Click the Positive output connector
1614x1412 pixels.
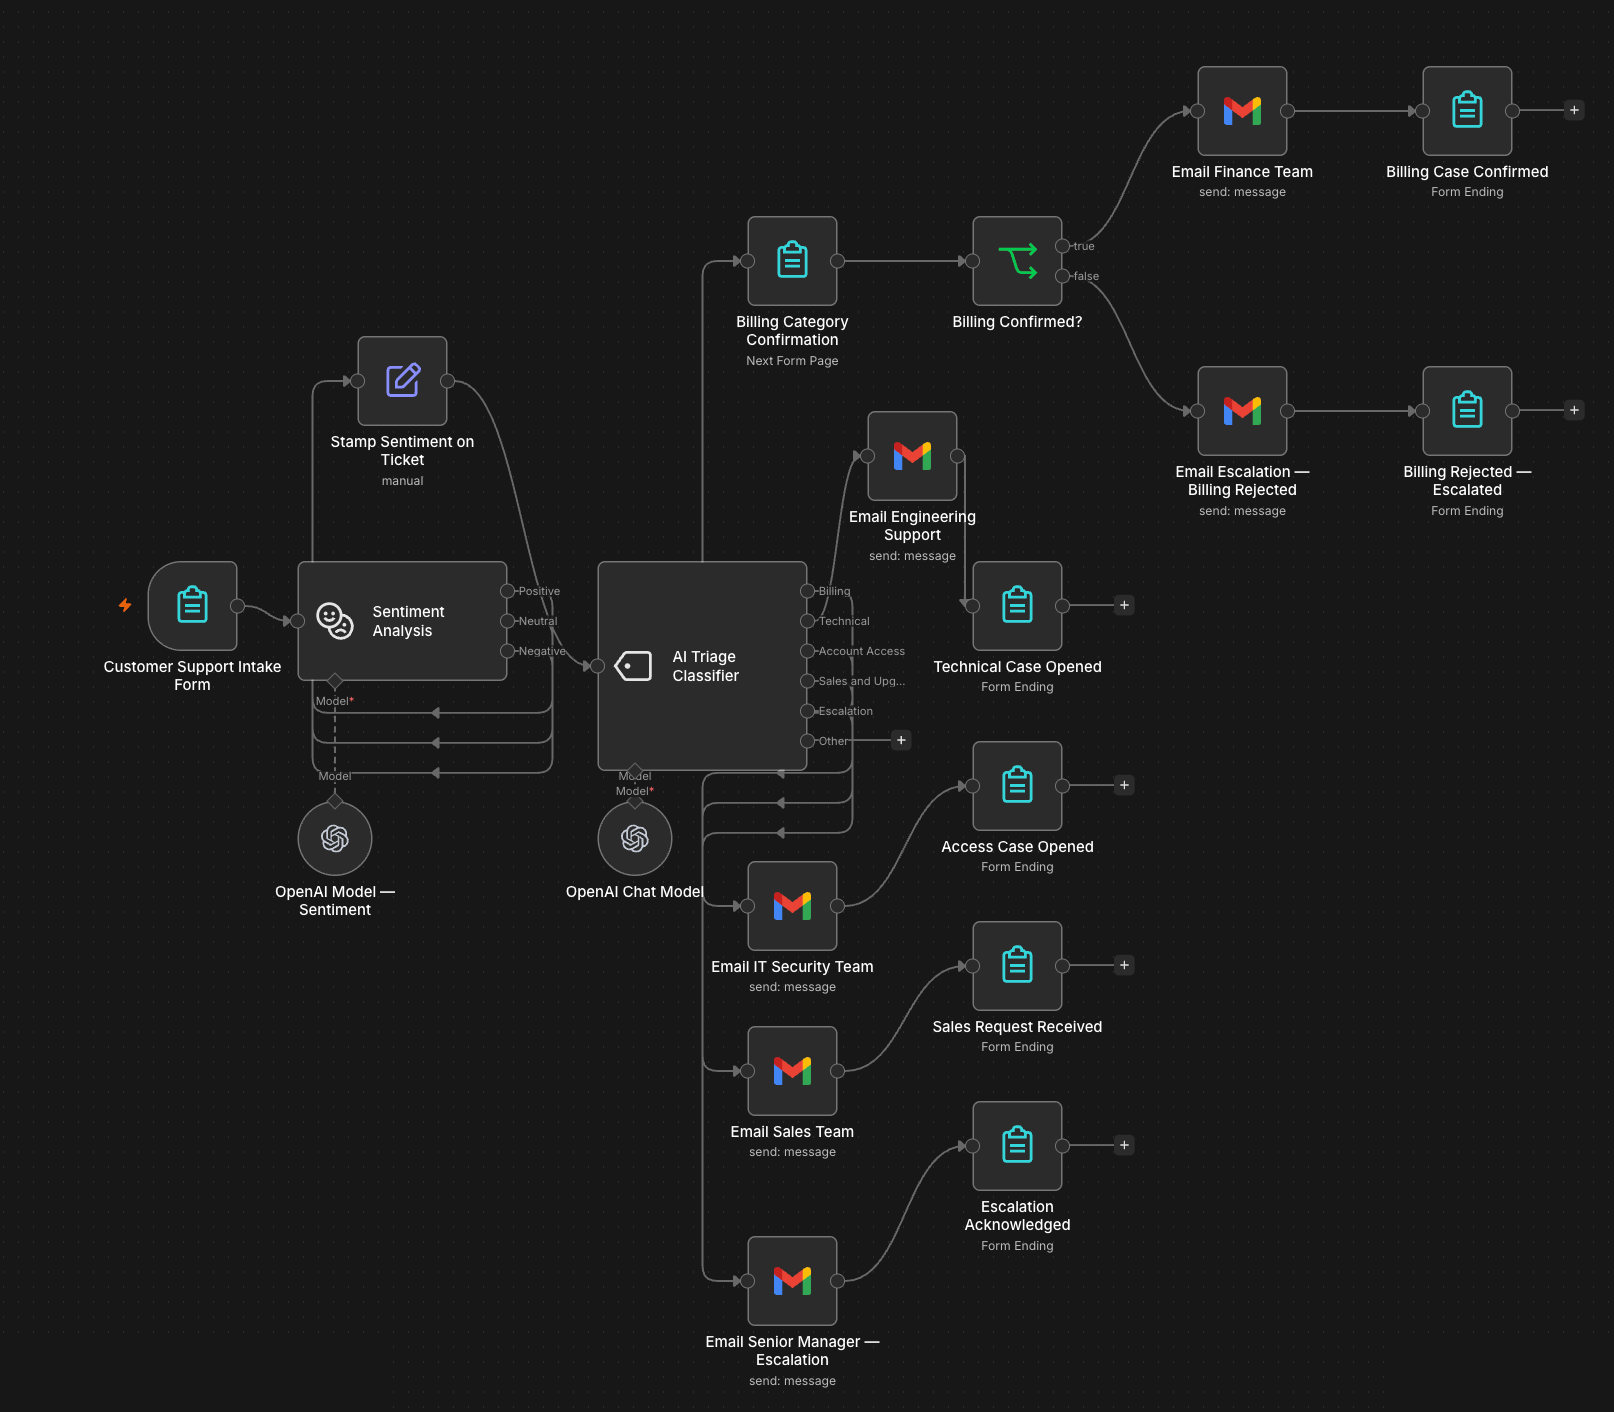click(507, 591)
